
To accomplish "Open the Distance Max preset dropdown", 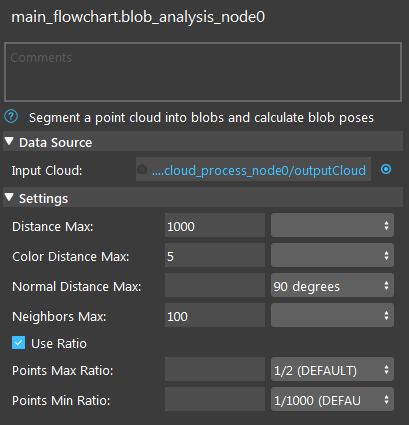I will click(332, 225).
